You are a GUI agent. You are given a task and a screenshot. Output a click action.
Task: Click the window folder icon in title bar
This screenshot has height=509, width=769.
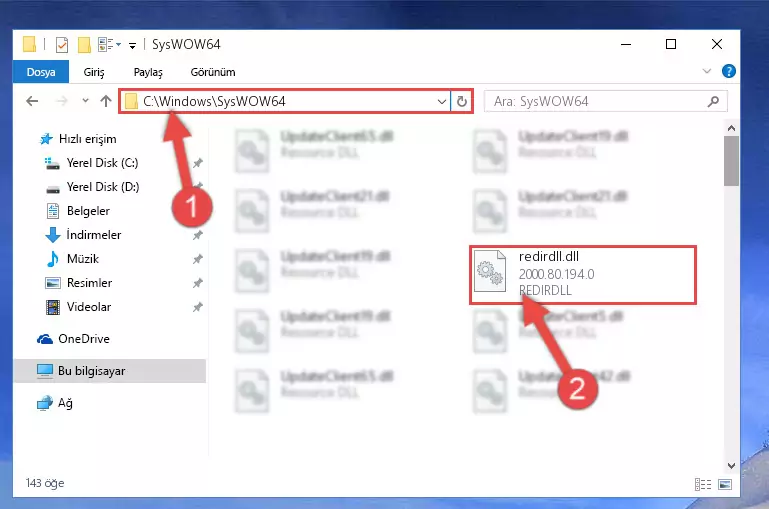coord(29,44)
